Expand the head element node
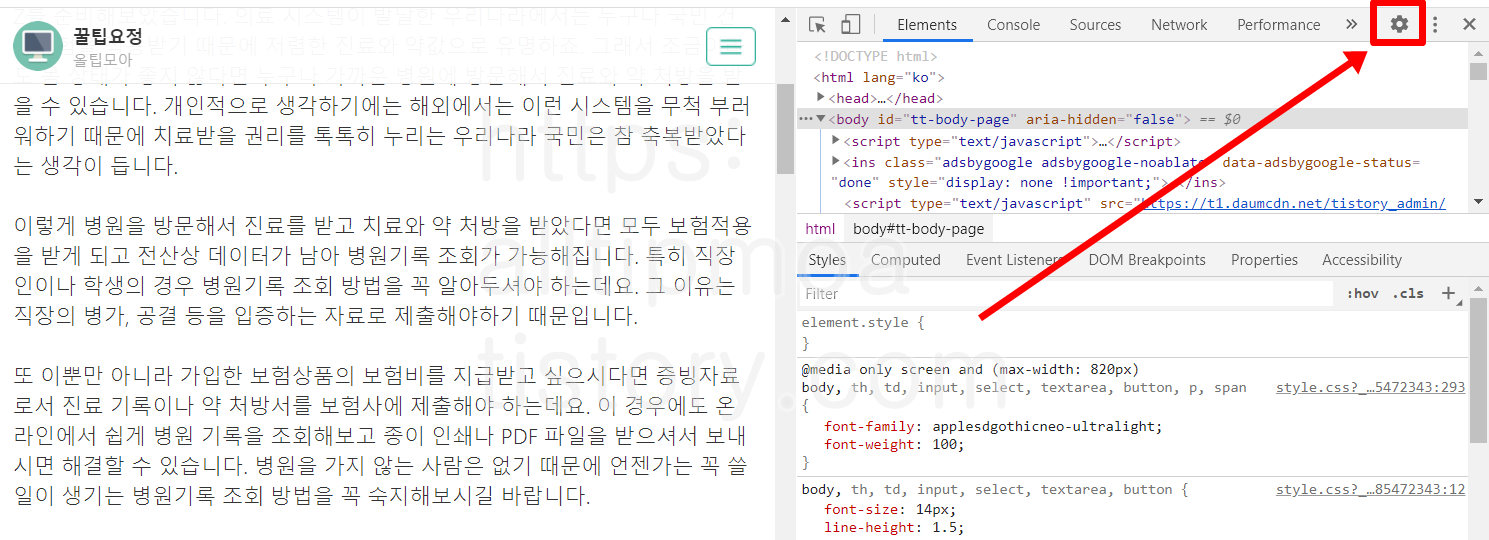 pos(821,98)
